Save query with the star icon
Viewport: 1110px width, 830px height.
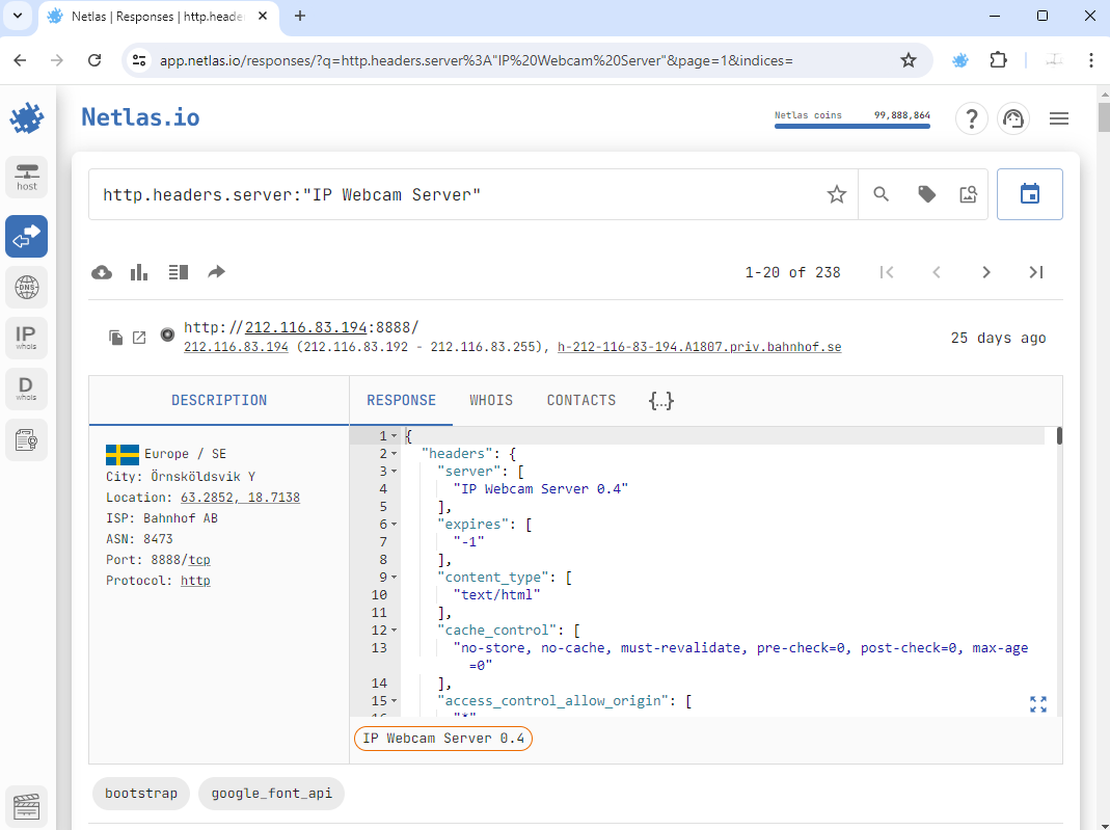coord(836,195)
